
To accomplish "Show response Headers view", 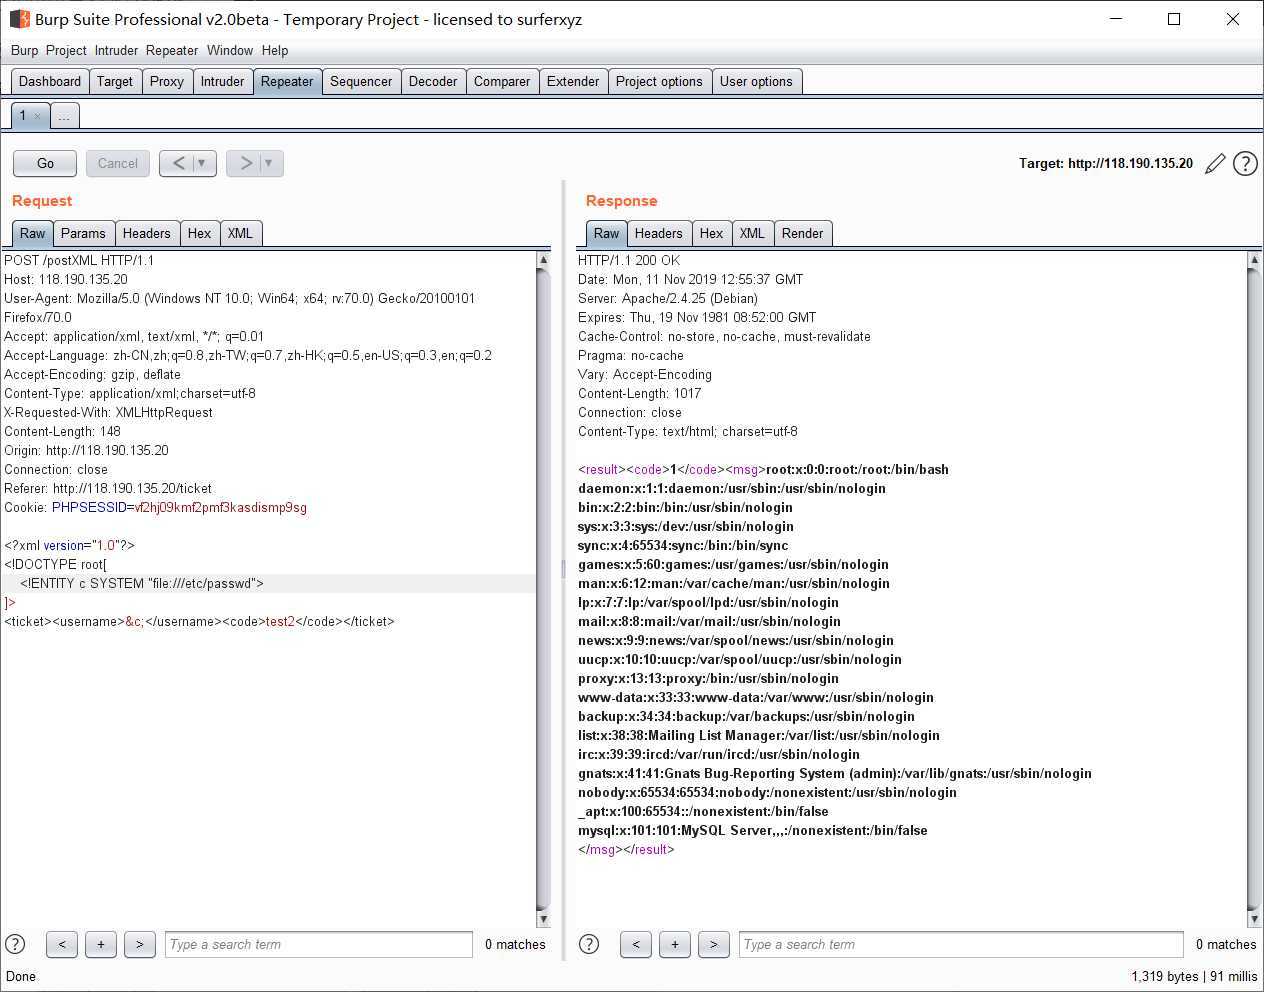I will coord(658,233).
